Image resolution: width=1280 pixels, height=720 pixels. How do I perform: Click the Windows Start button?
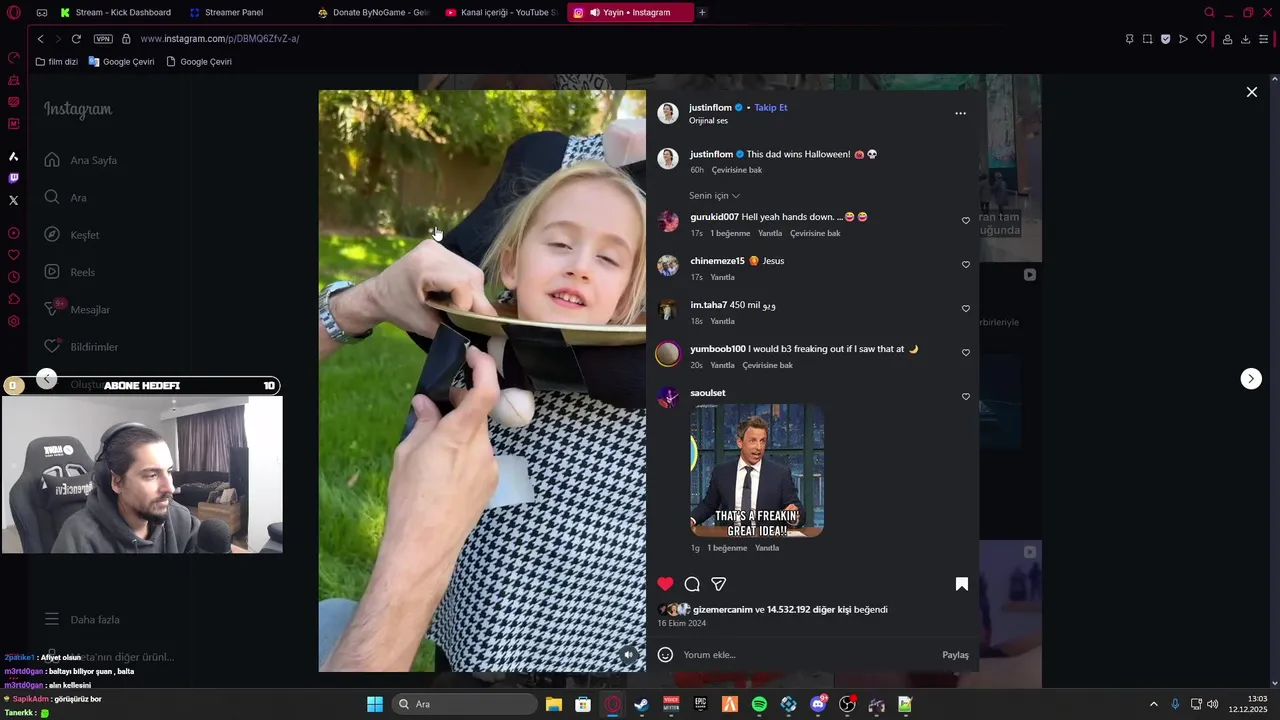[x=375, y=705]
